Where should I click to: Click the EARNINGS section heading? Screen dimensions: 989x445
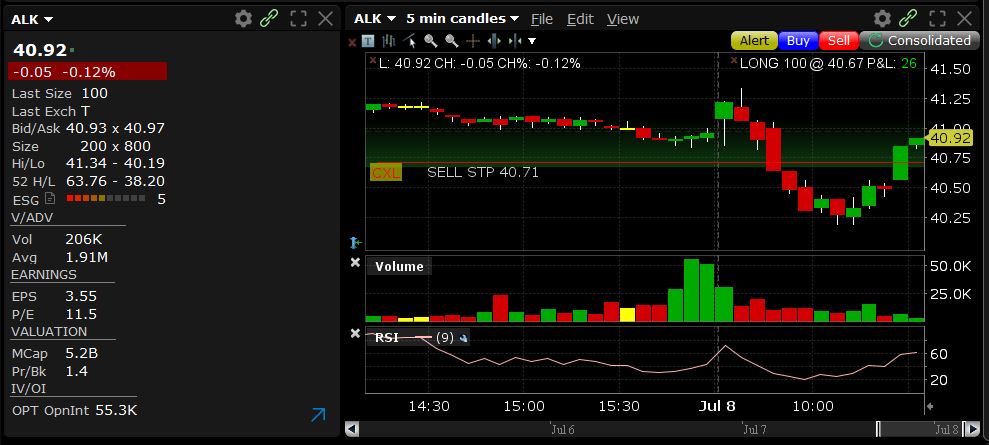pyautogui.click(x=44, y=275)
